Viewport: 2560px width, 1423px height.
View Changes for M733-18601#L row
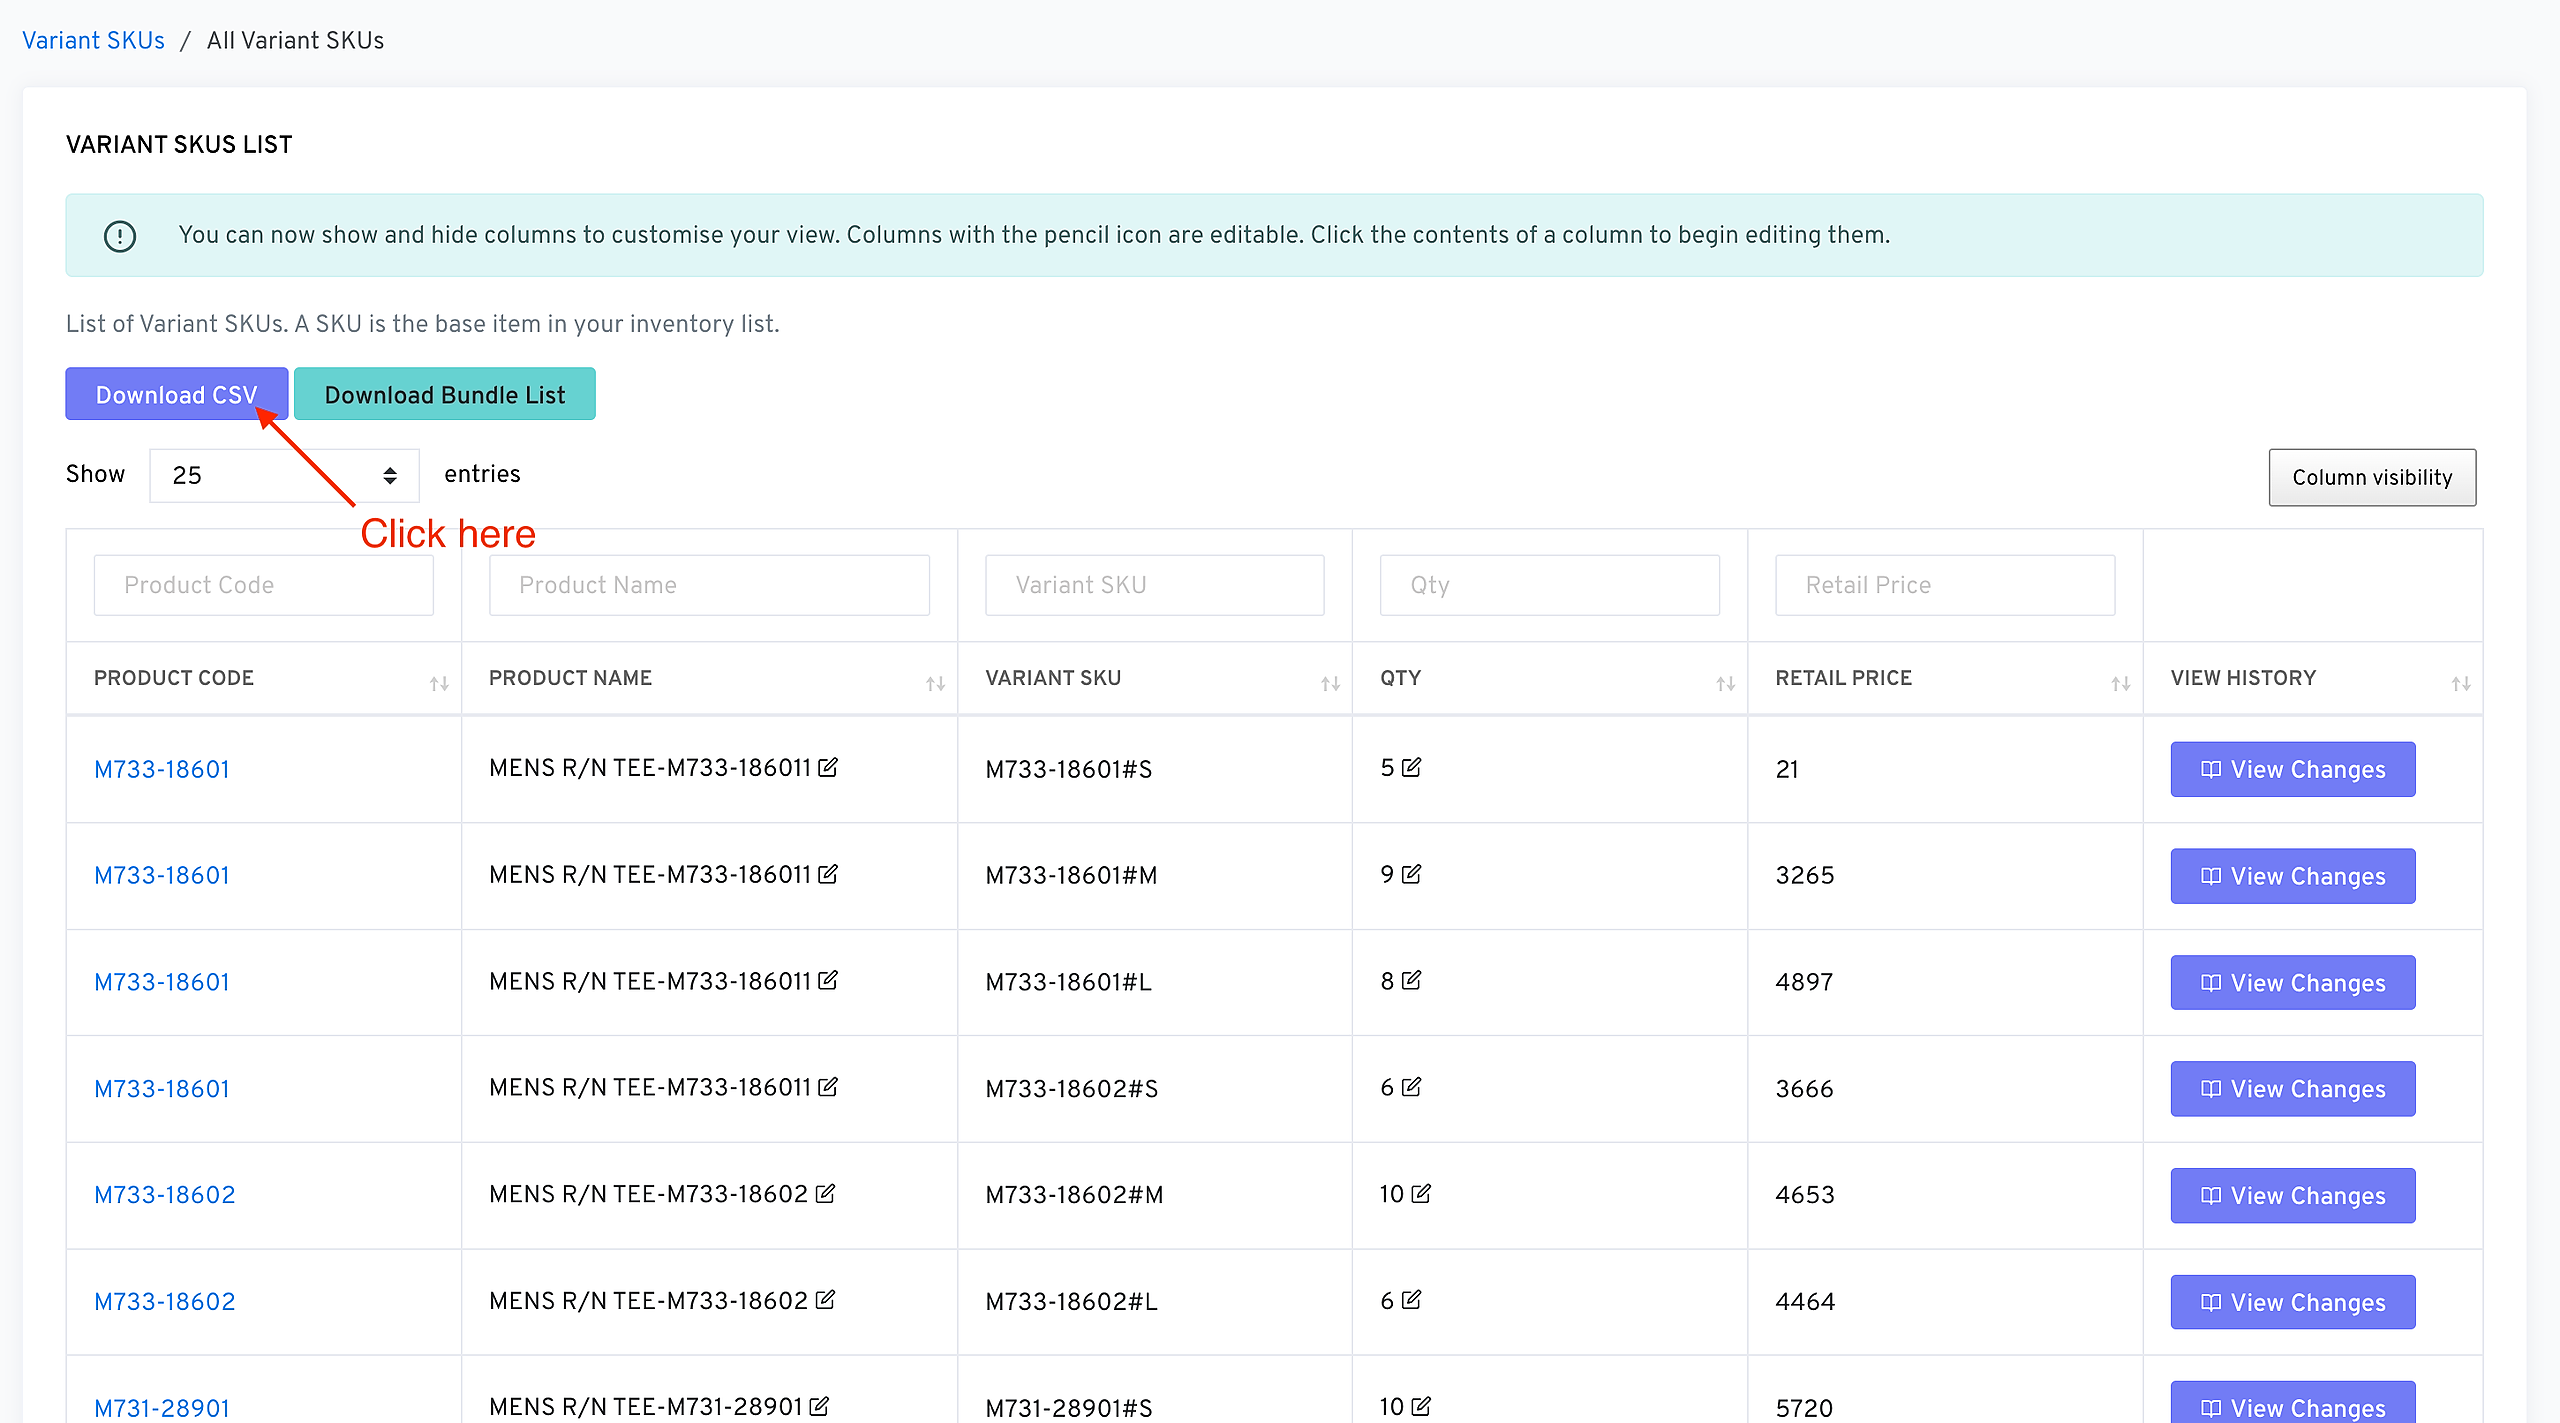point(2292,982)
